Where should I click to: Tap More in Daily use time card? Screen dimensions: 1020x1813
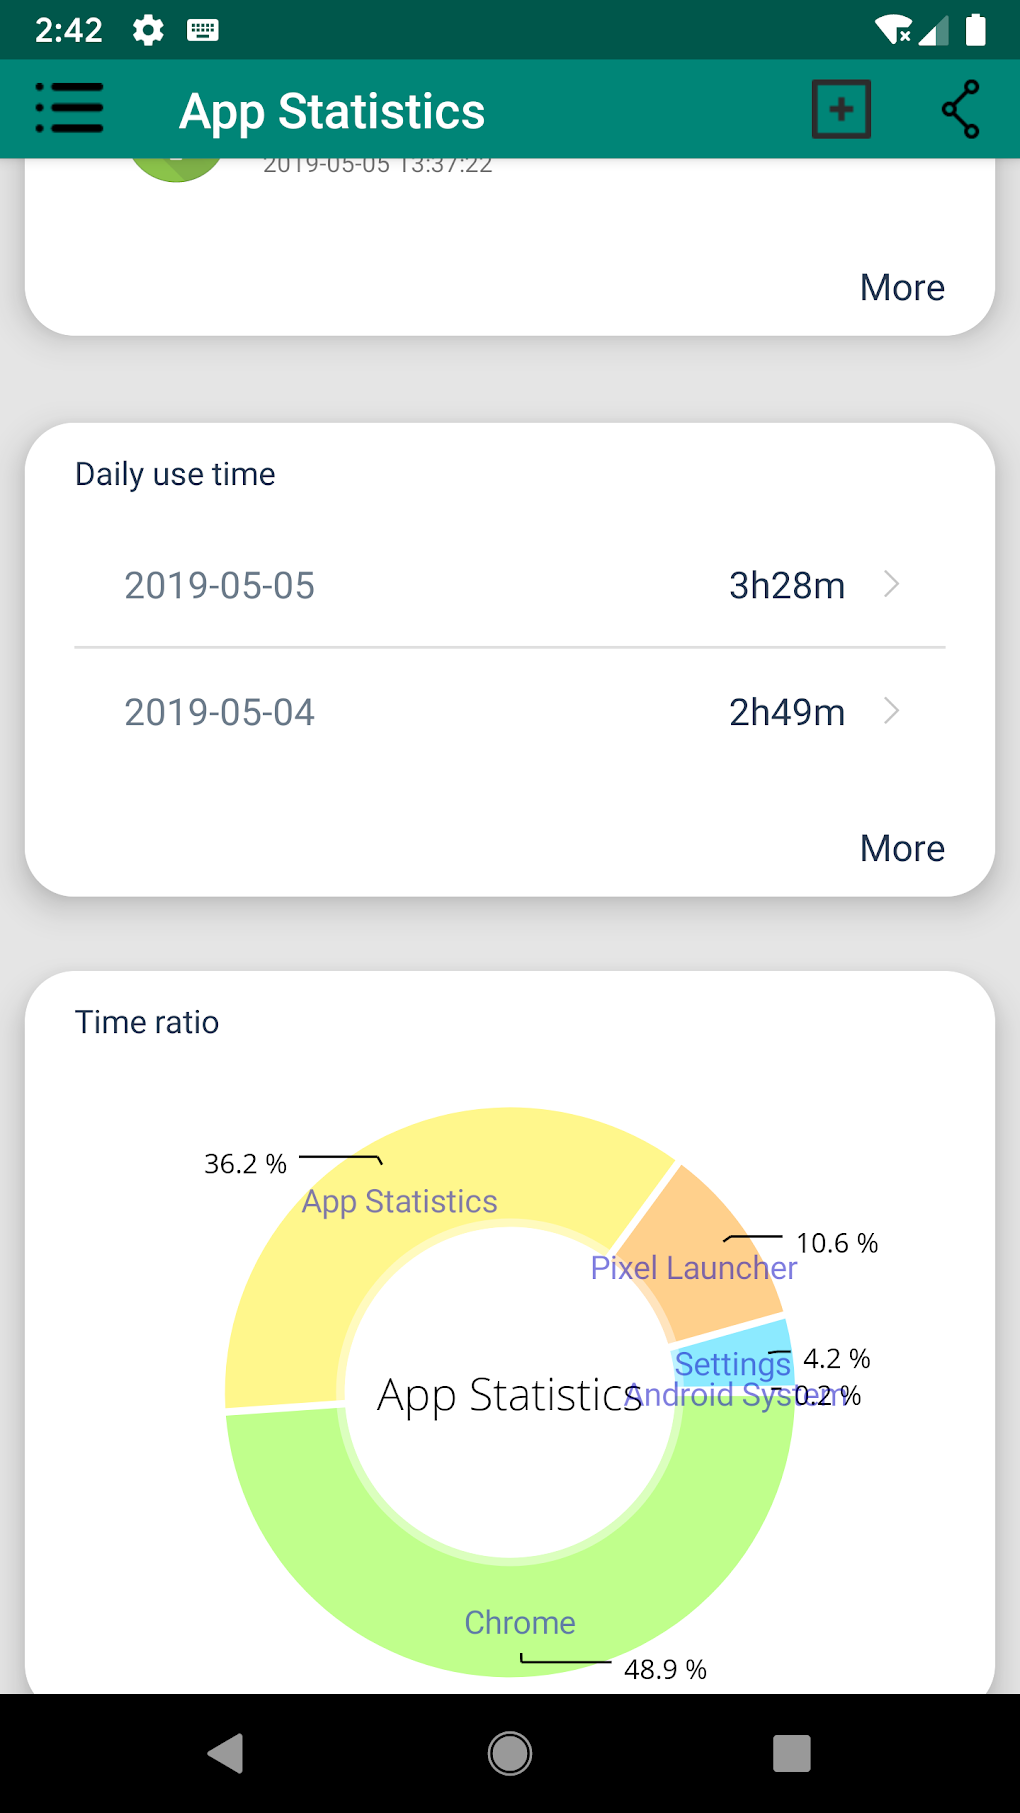pos(902,848)
